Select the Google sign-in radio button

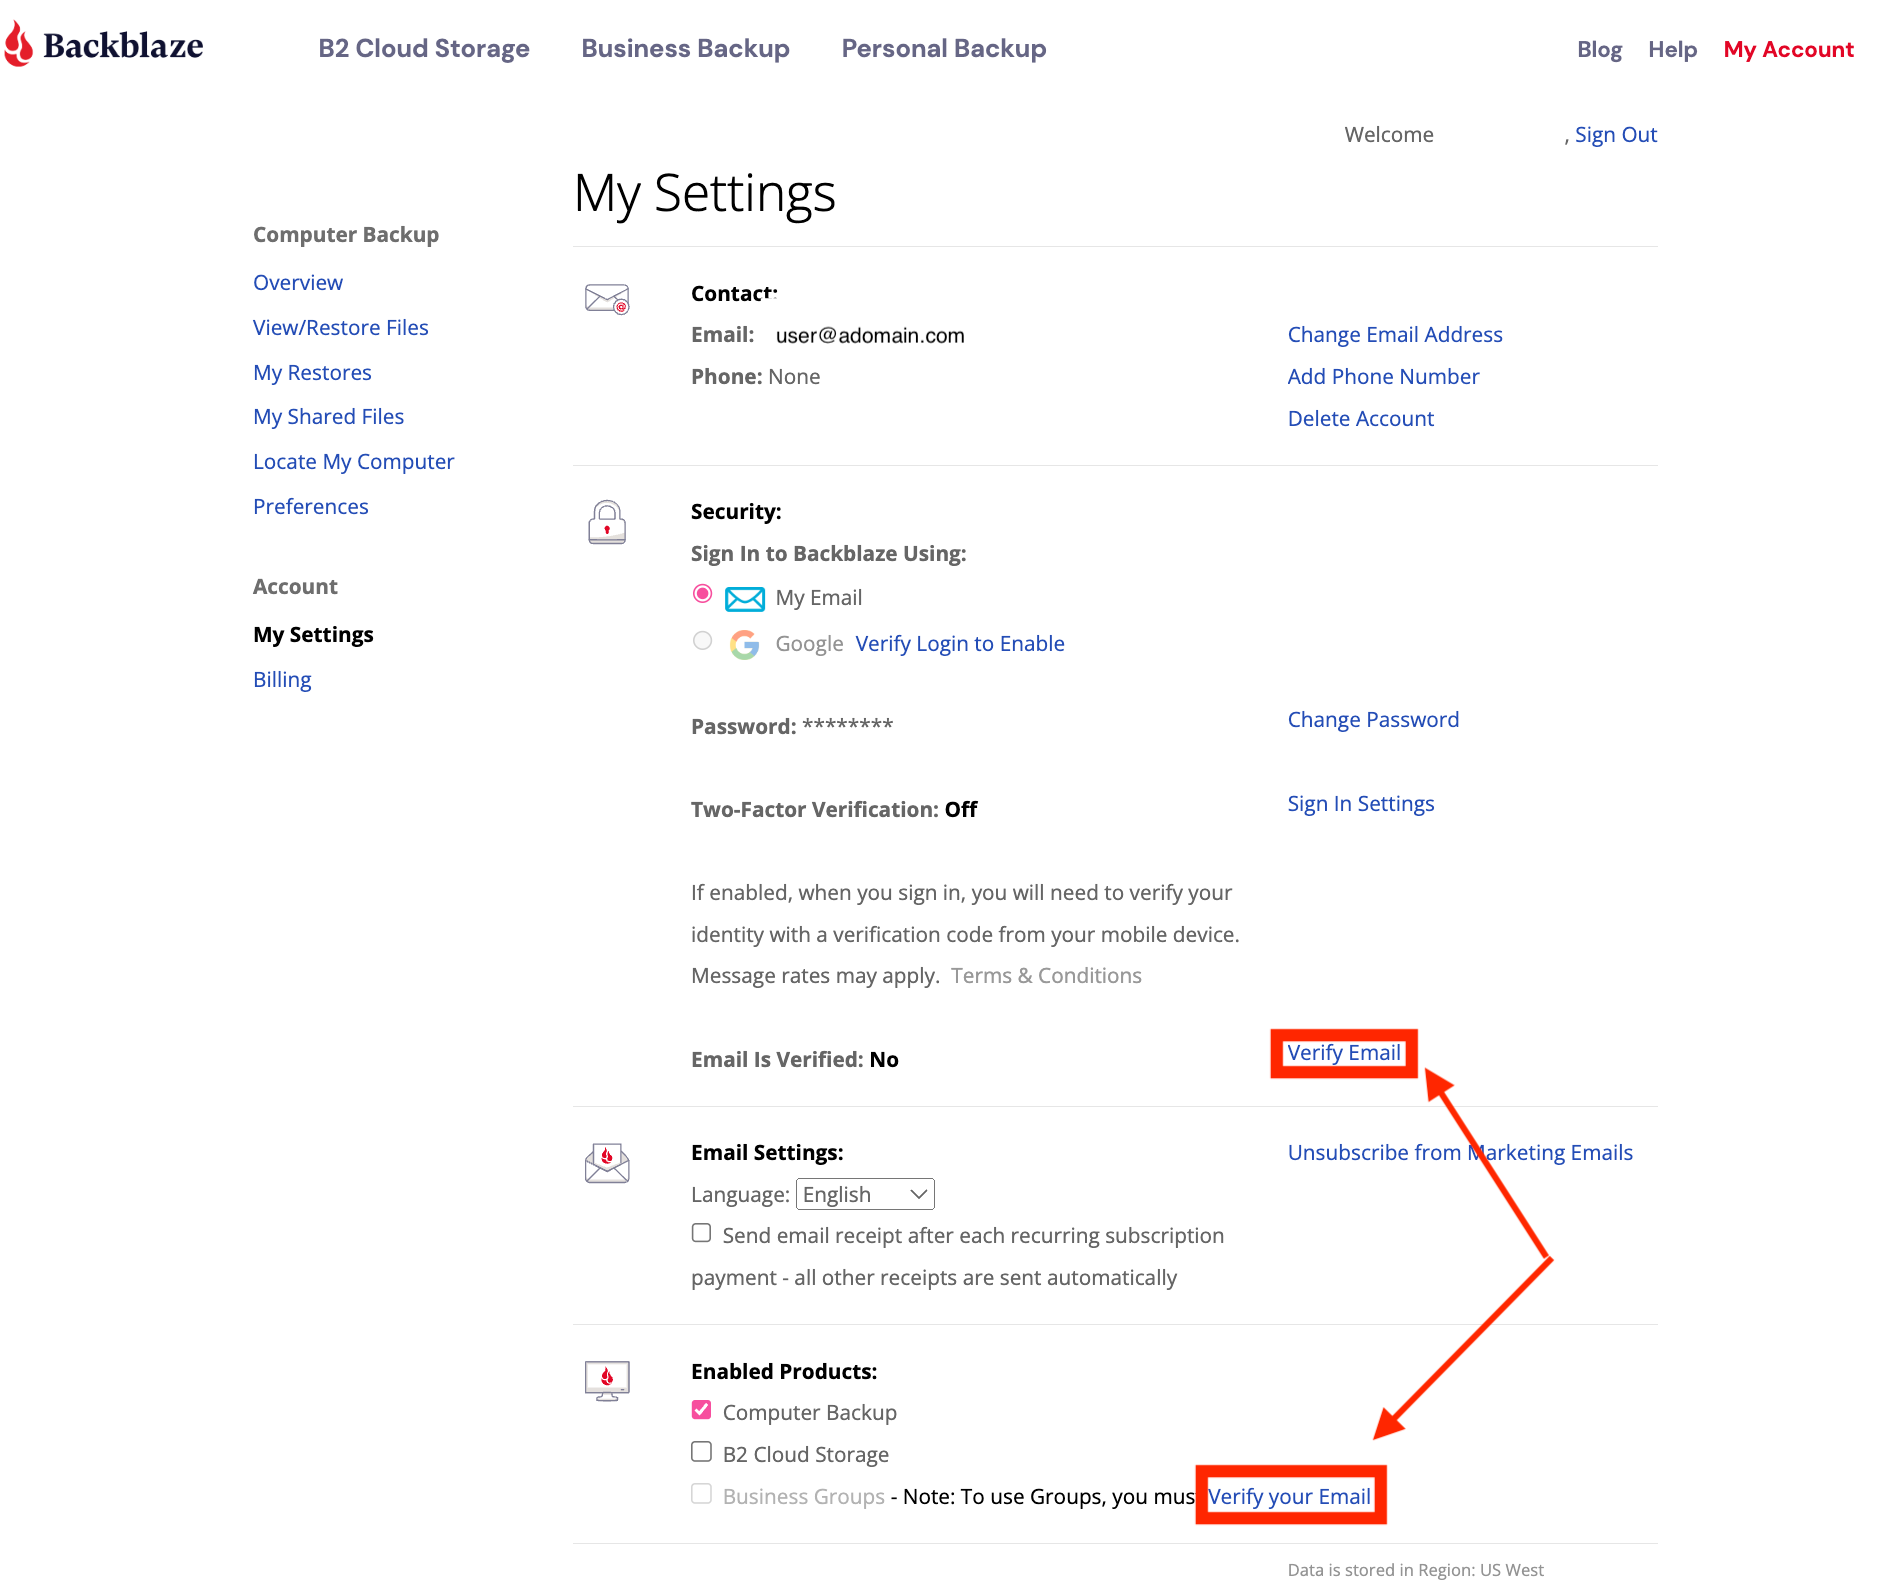coord(703,641)
